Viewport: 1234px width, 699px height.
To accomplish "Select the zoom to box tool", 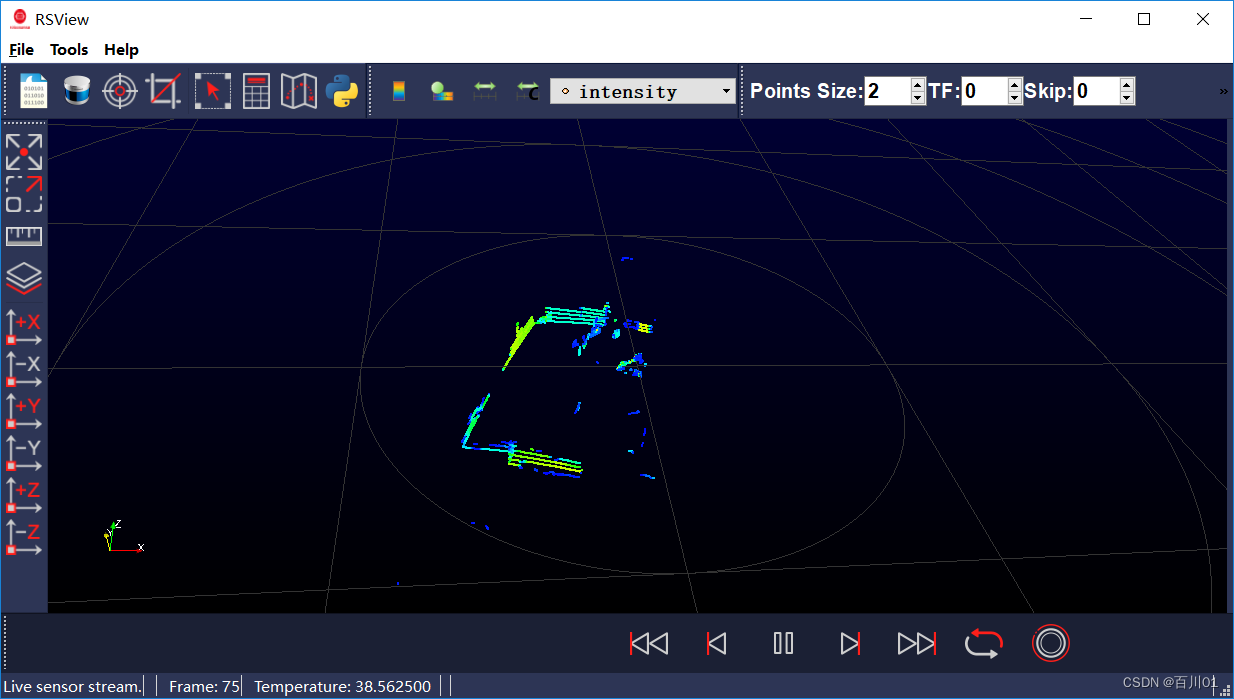I will tap(24, 193).
